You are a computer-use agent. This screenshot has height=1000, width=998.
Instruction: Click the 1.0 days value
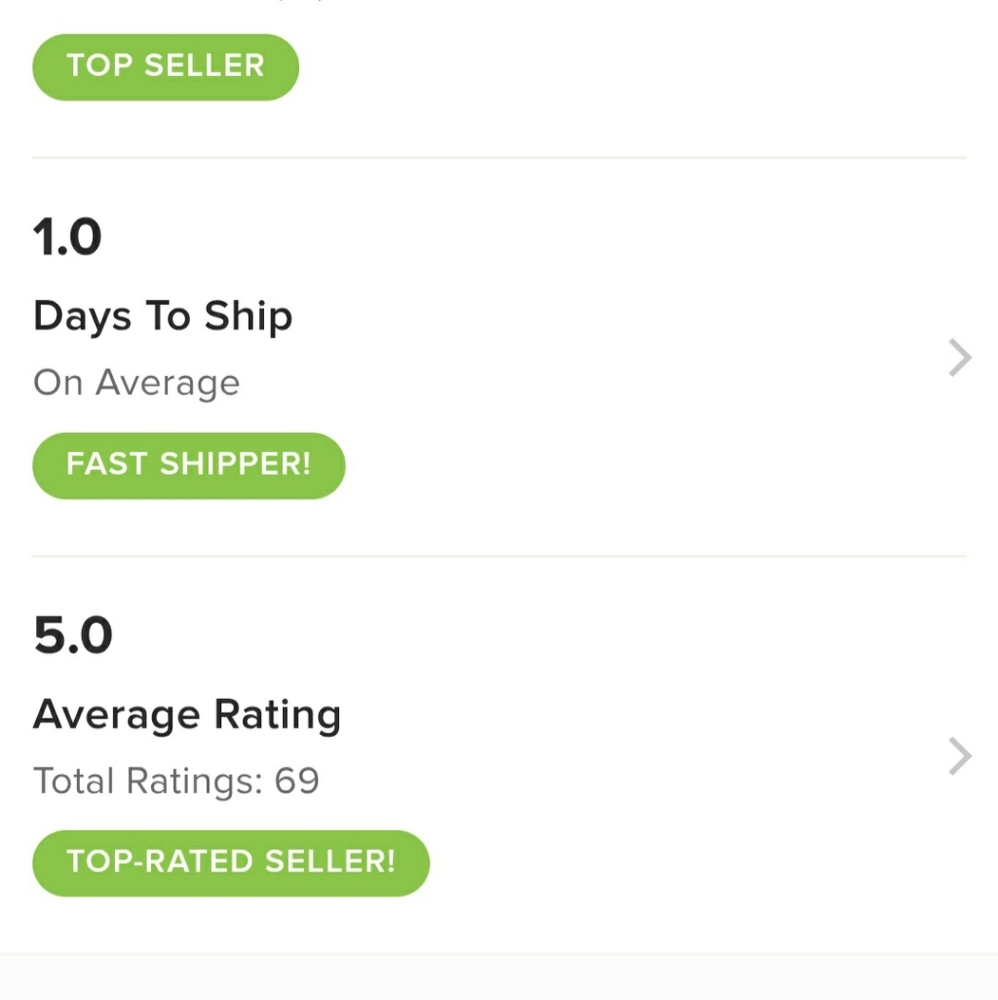[67, 238]
